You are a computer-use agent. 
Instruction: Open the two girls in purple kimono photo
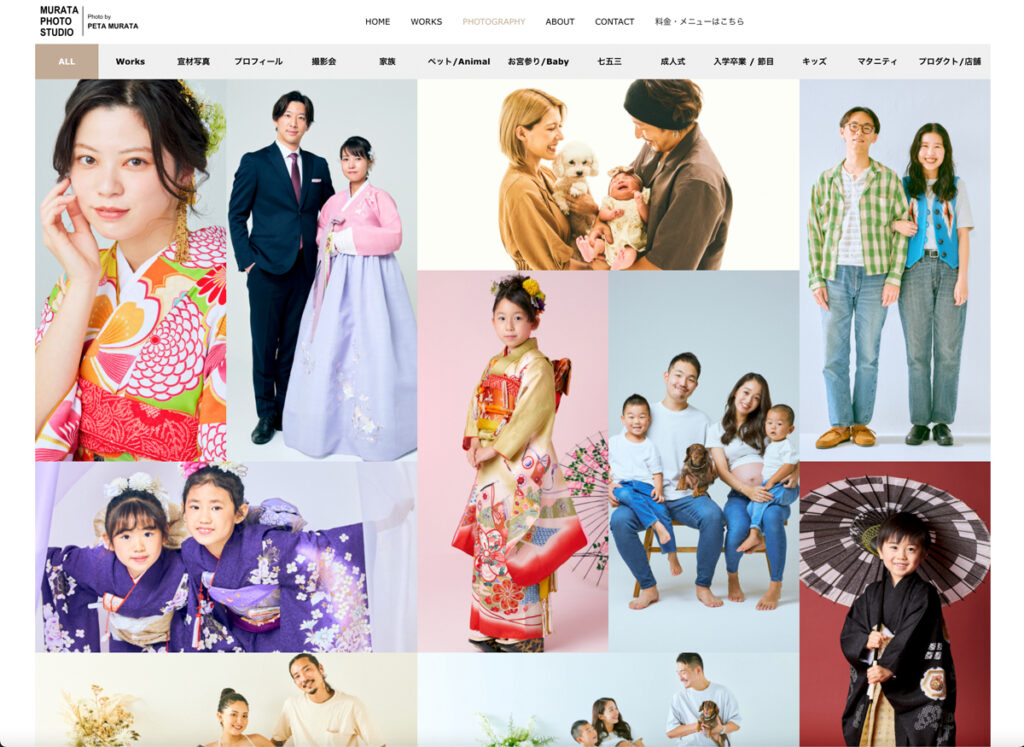226,556
